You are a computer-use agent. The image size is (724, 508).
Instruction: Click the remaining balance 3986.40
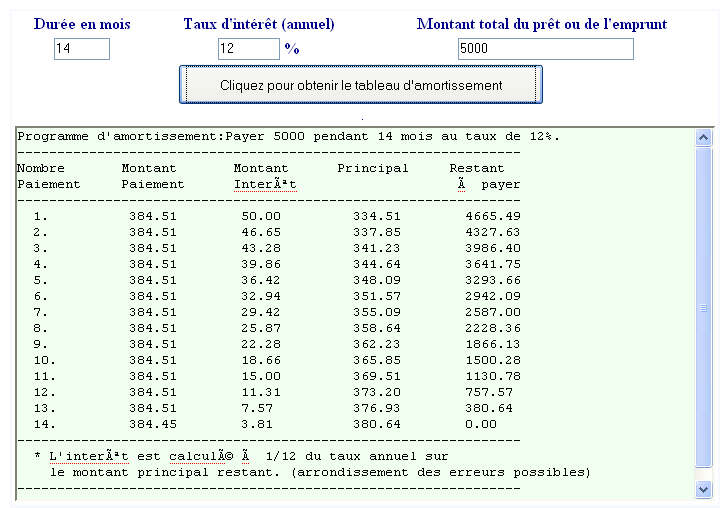click(x=493, y=248)
